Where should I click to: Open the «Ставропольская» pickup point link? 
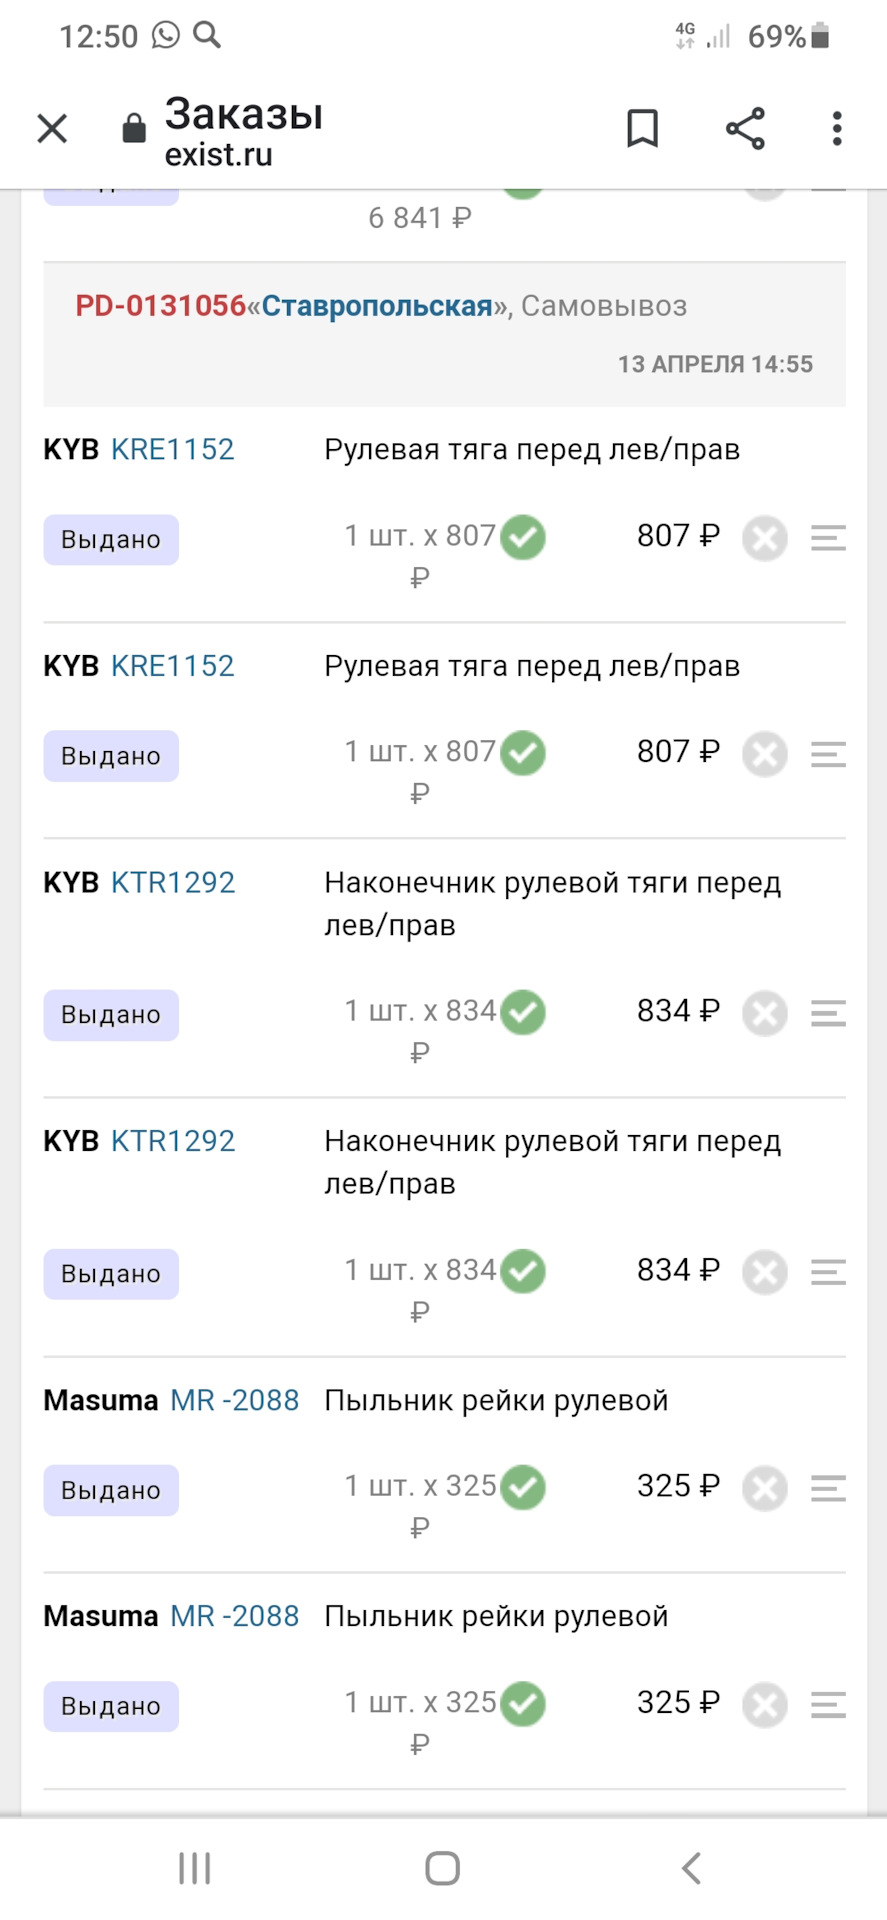[x=377, y=306]
